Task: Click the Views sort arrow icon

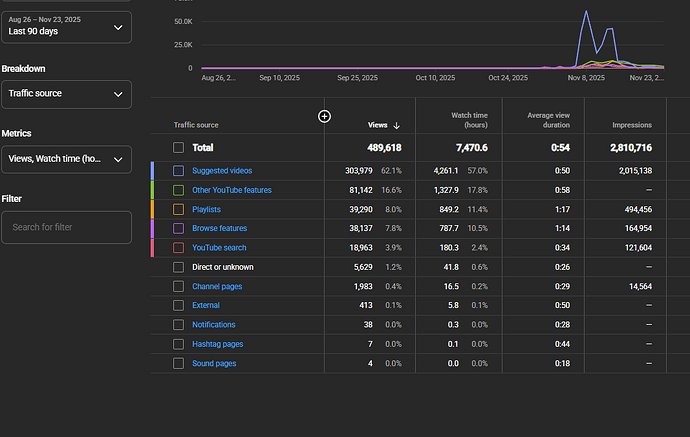Action: (397, 125)
